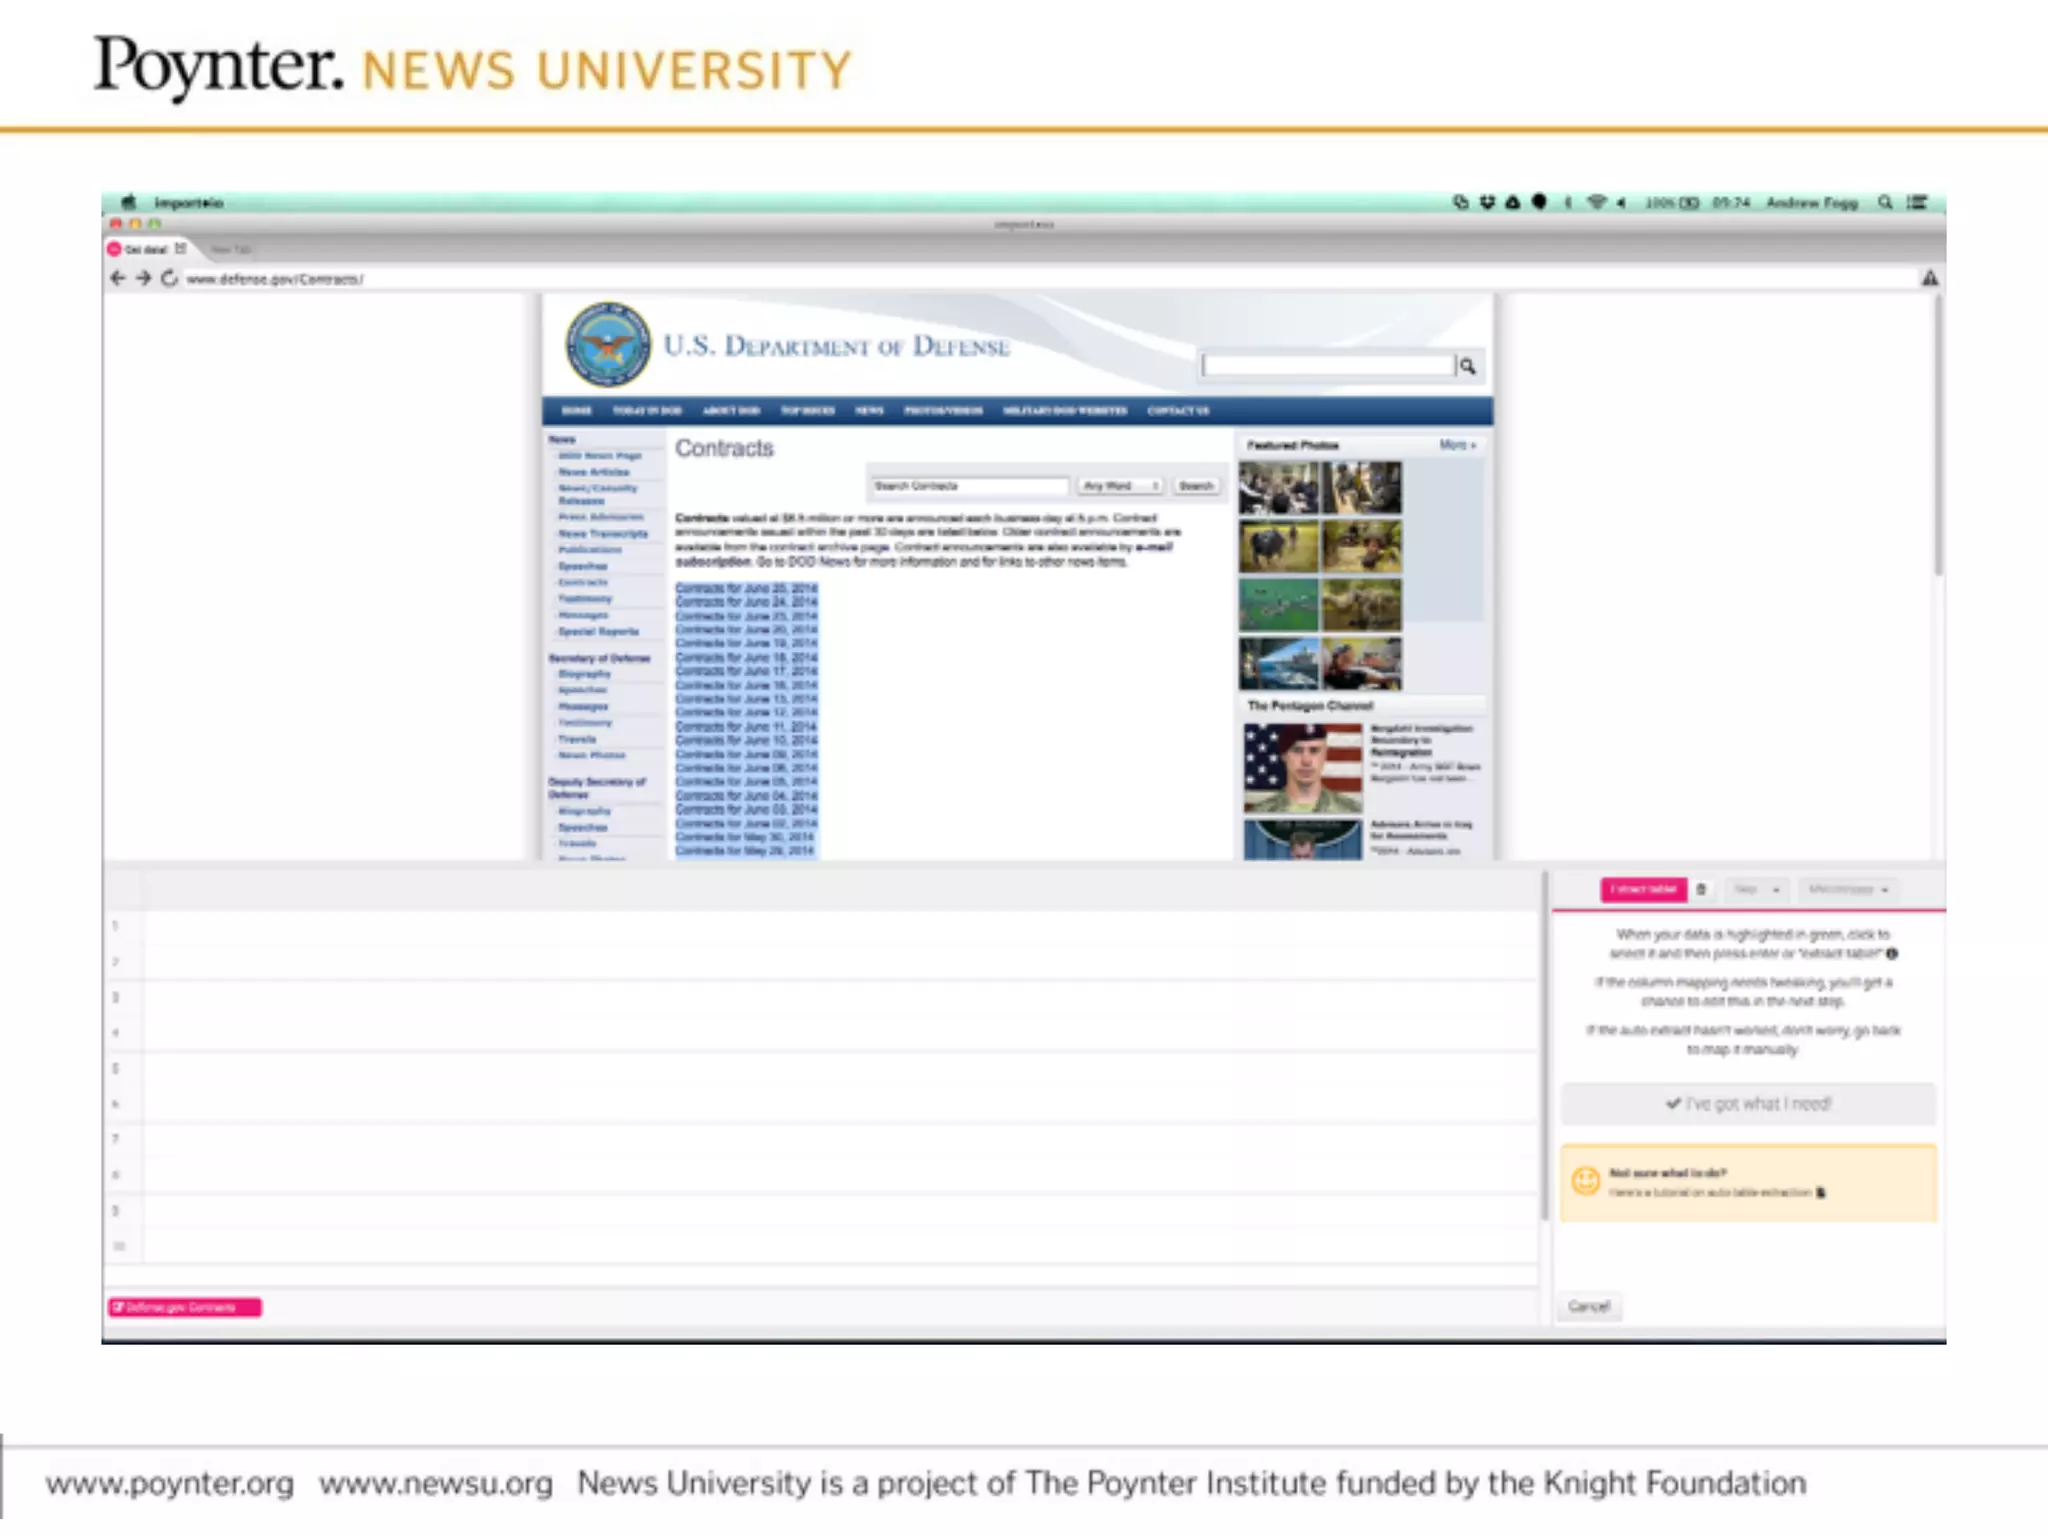2048x1536 pixels.
Task: Click the browser forward arrow
Action: (144, 278)
